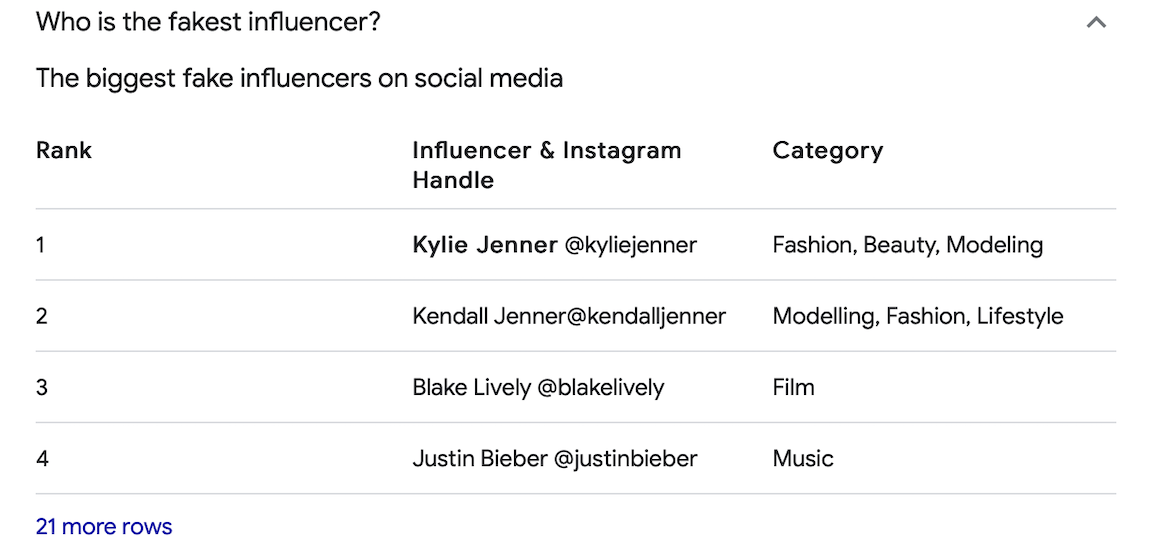Image resolution: width=1152 pixels, height=555 pixels.
Task: Click the question 'Who is the fakest influencer?'
Action: pos(208,22)
